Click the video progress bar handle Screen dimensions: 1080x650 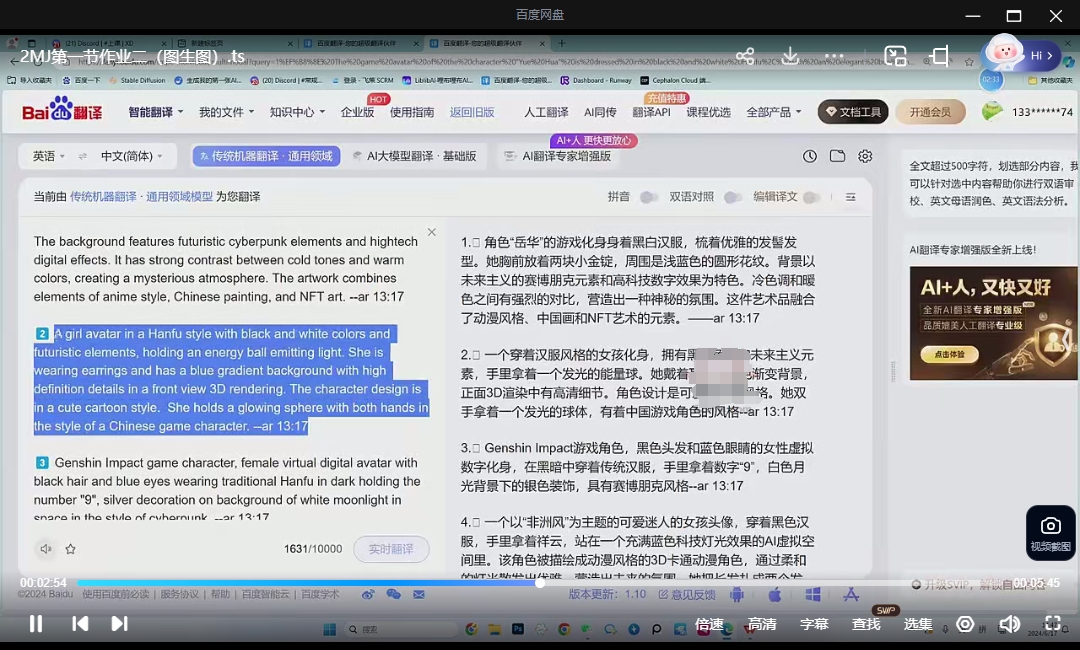pyautogui.click(x=540, y=583)
